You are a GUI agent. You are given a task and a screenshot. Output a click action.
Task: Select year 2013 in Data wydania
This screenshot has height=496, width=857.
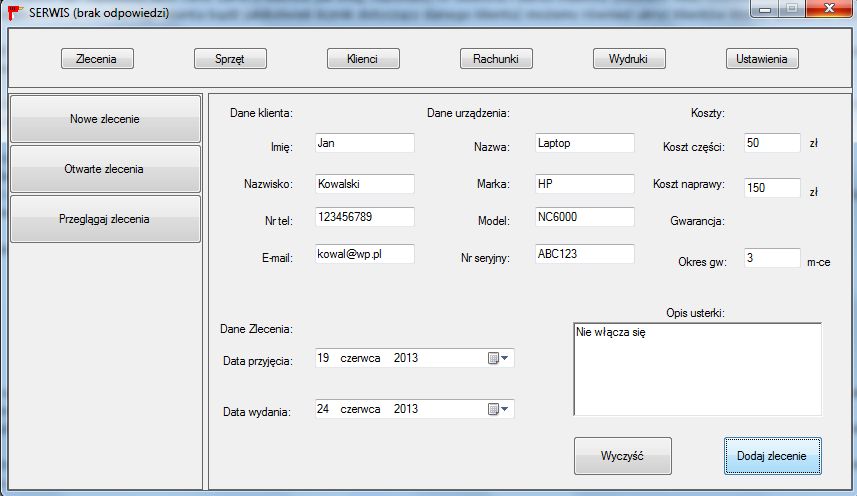[406, 409]
